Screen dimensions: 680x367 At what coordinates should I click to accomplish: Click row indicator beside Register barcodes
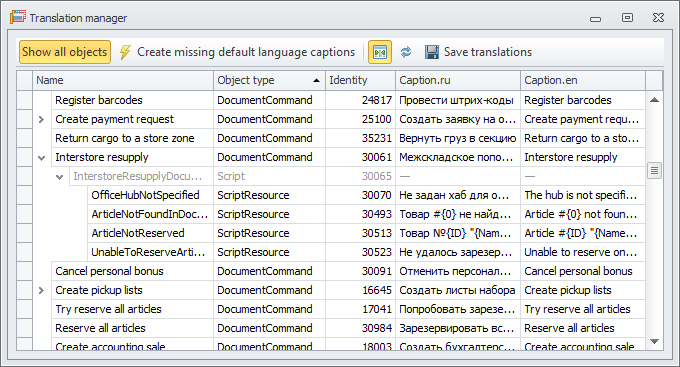pyautogui.click(x=25, y=100)
